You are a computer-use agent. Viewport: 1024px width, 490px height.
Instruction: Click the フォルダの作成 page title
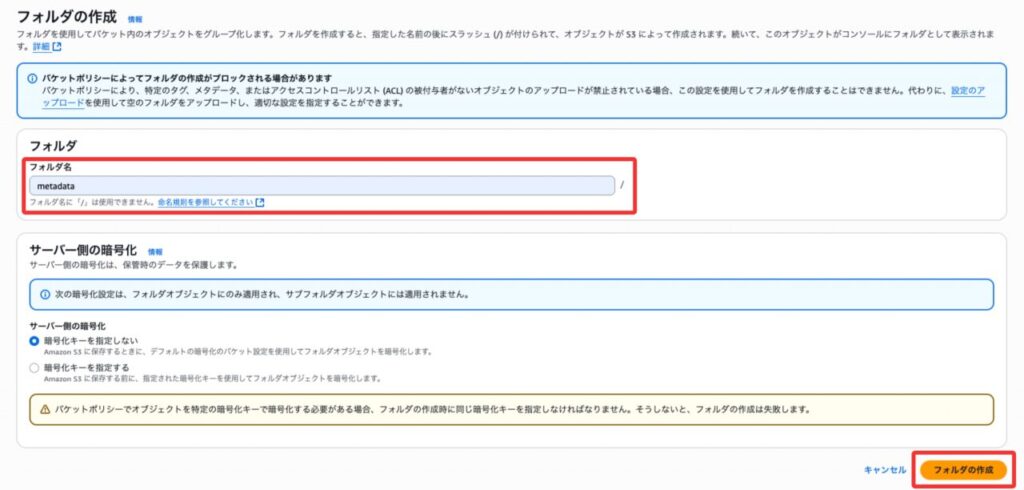67,18
